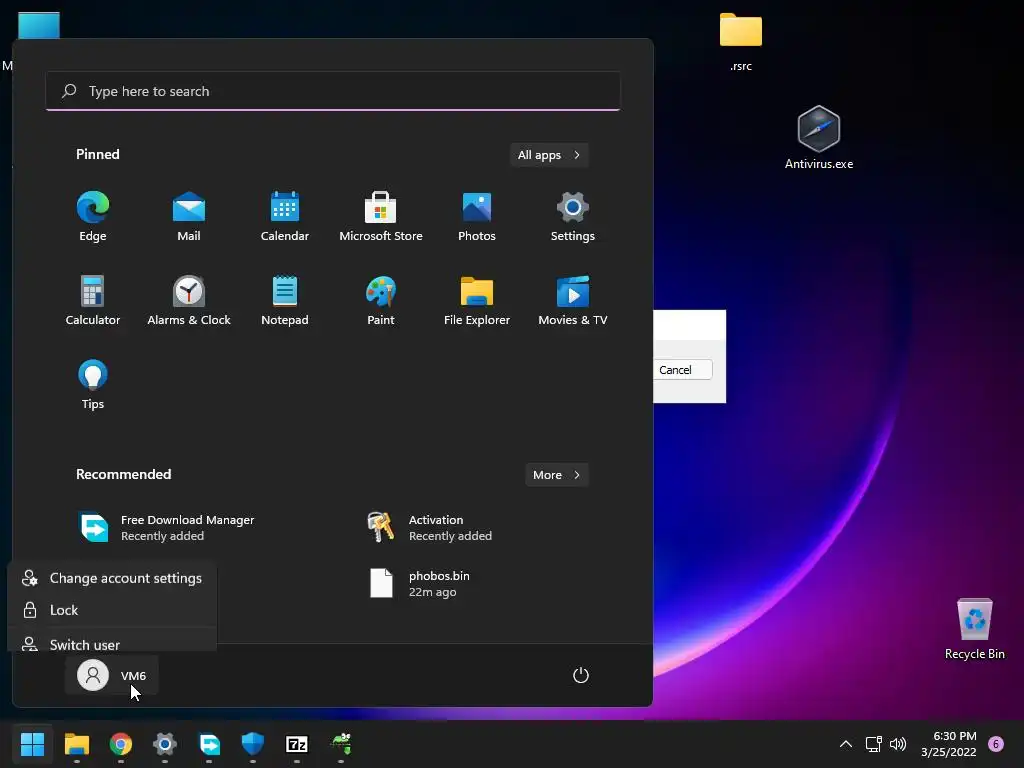
Task: Open the Settings pinned app
Action: [573, 217]
